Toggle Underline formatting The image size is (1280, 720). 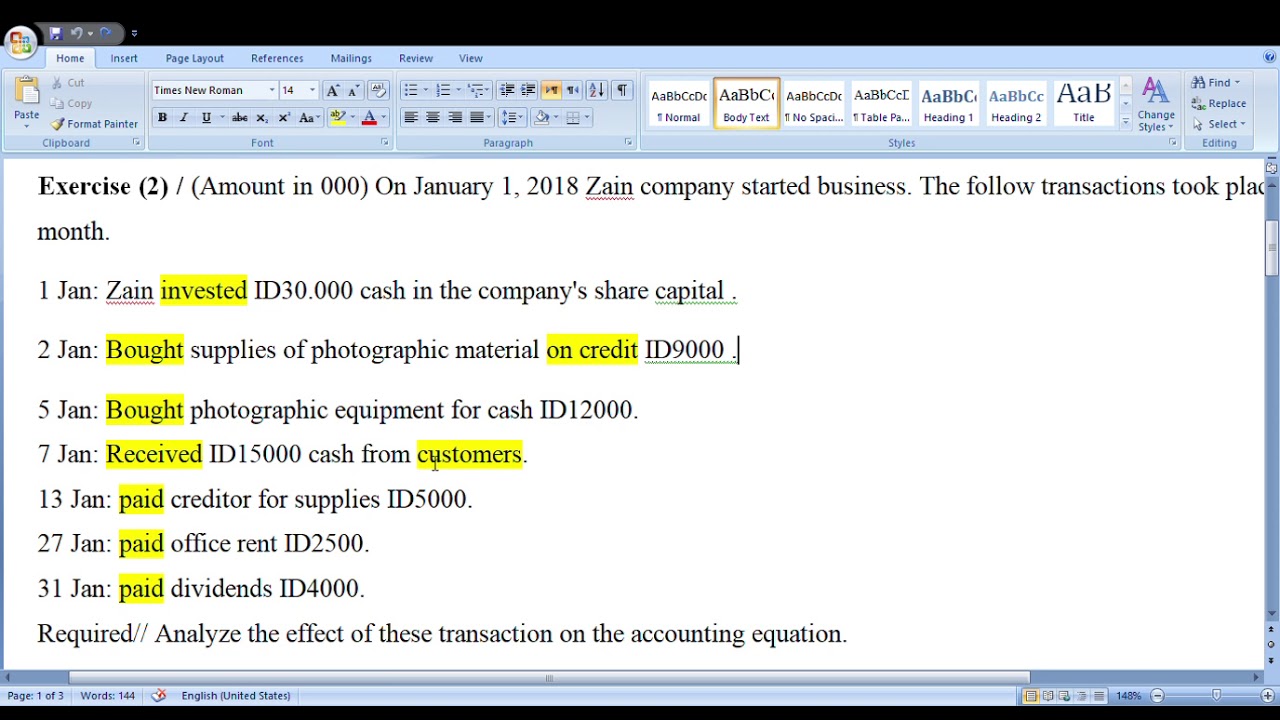[206, 118]
